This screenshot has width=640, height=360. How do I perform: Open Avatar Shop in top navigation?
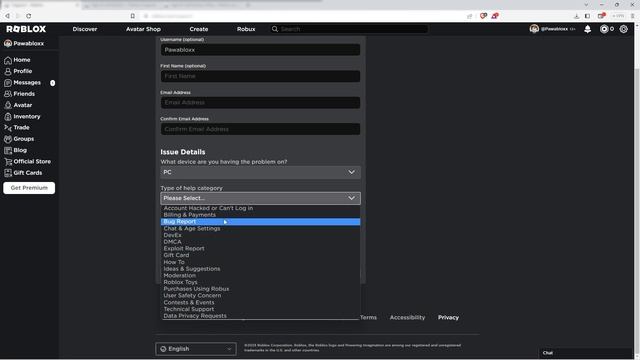tap(143, 29)
